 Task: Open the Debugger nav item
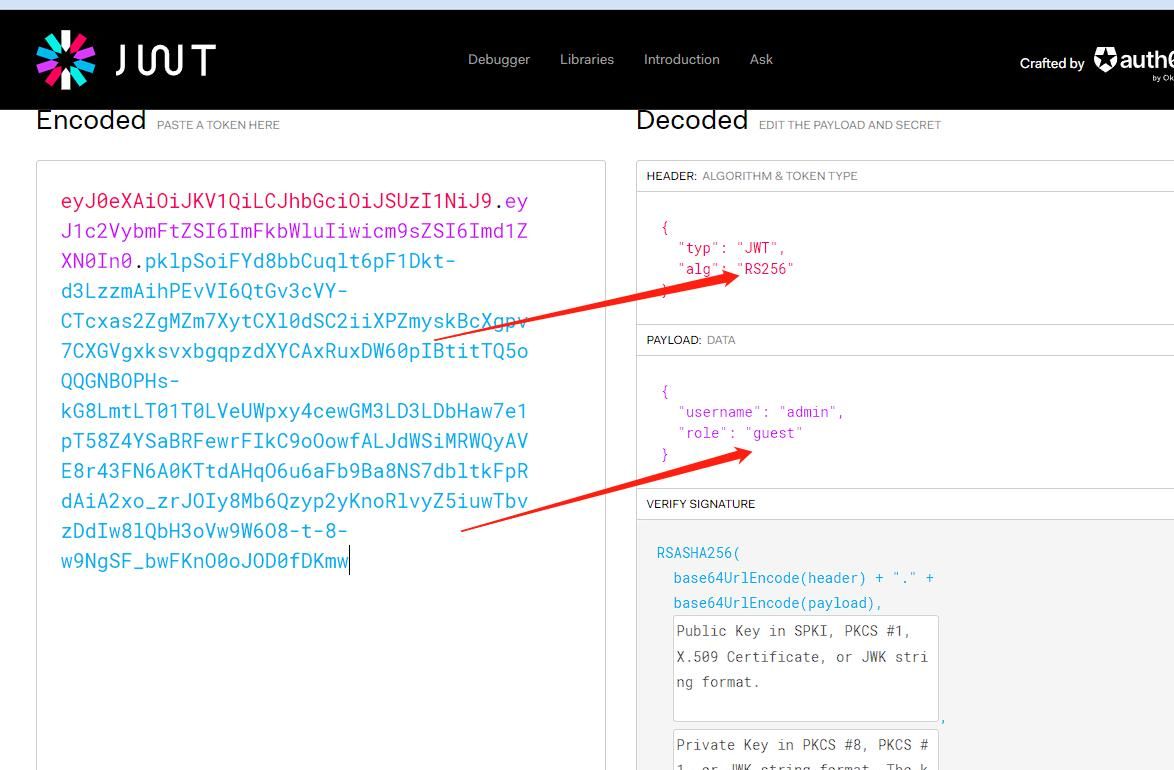(498, 59)
